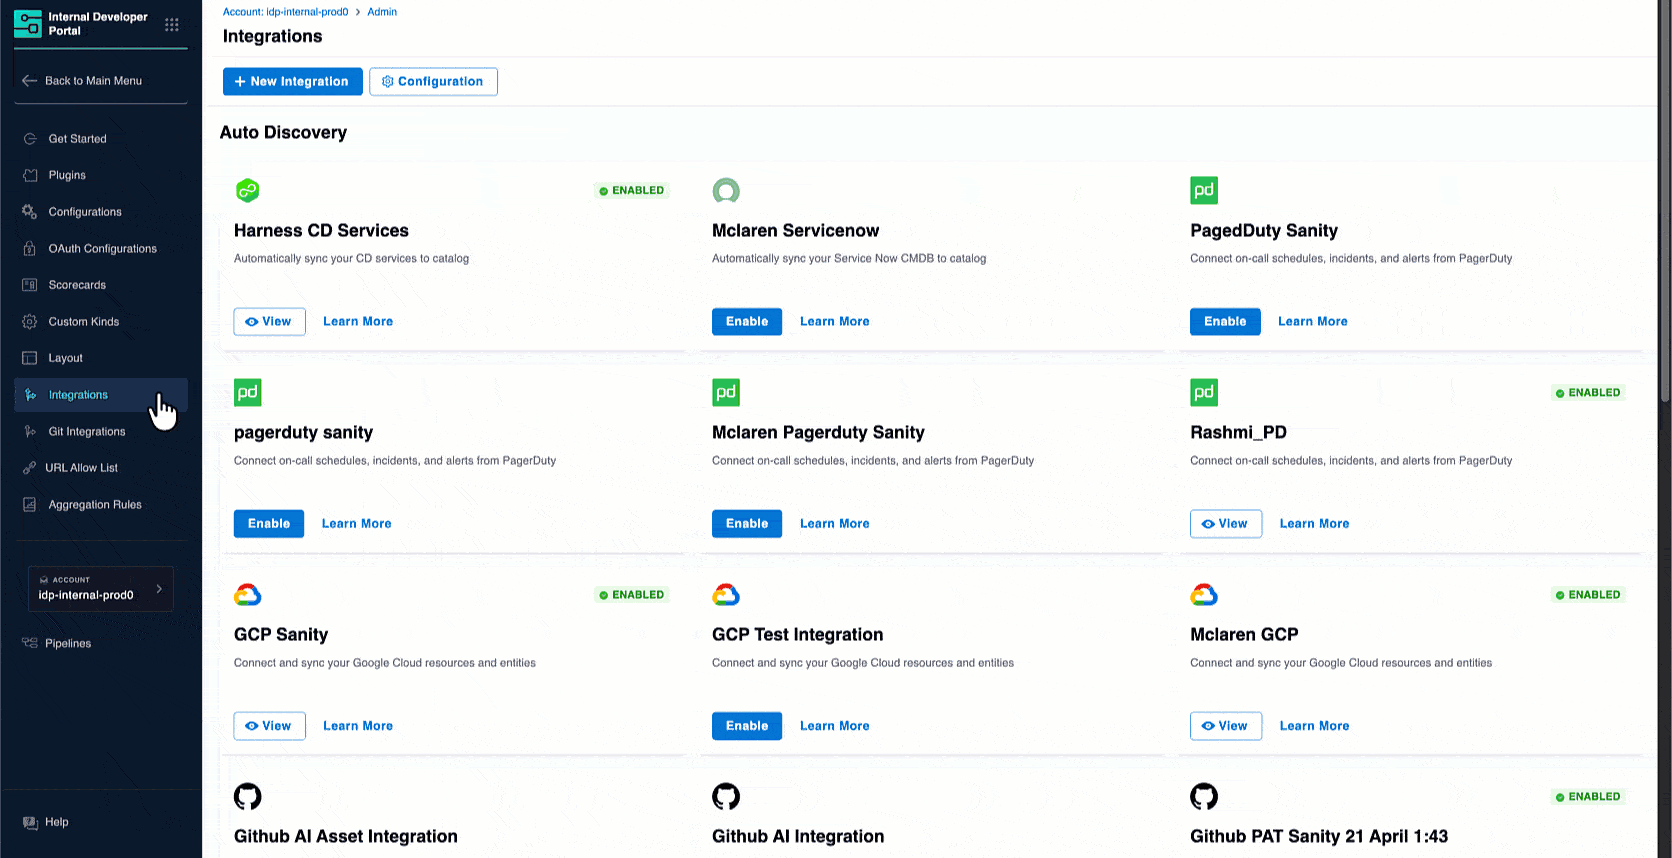
Task: Click the page vertical scrollbar
Action: 1664,200
